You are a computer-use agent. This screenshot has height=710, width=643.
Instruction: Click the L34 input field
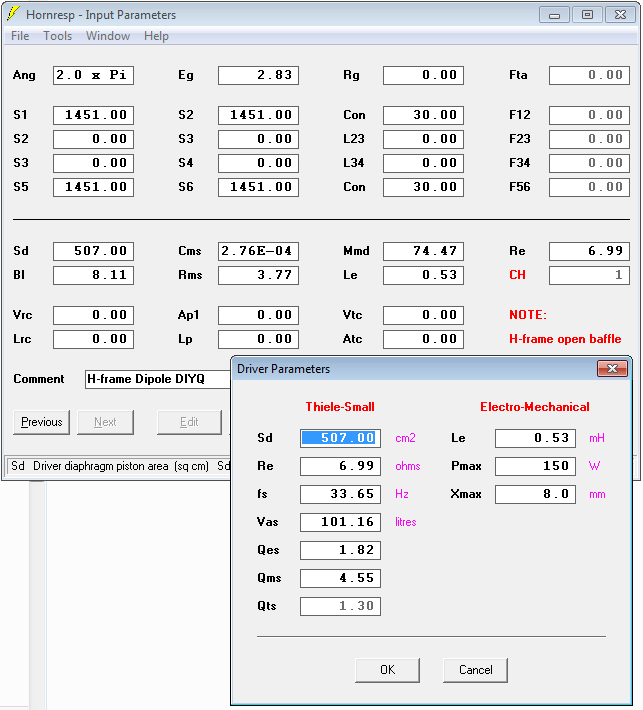(423, 163)
